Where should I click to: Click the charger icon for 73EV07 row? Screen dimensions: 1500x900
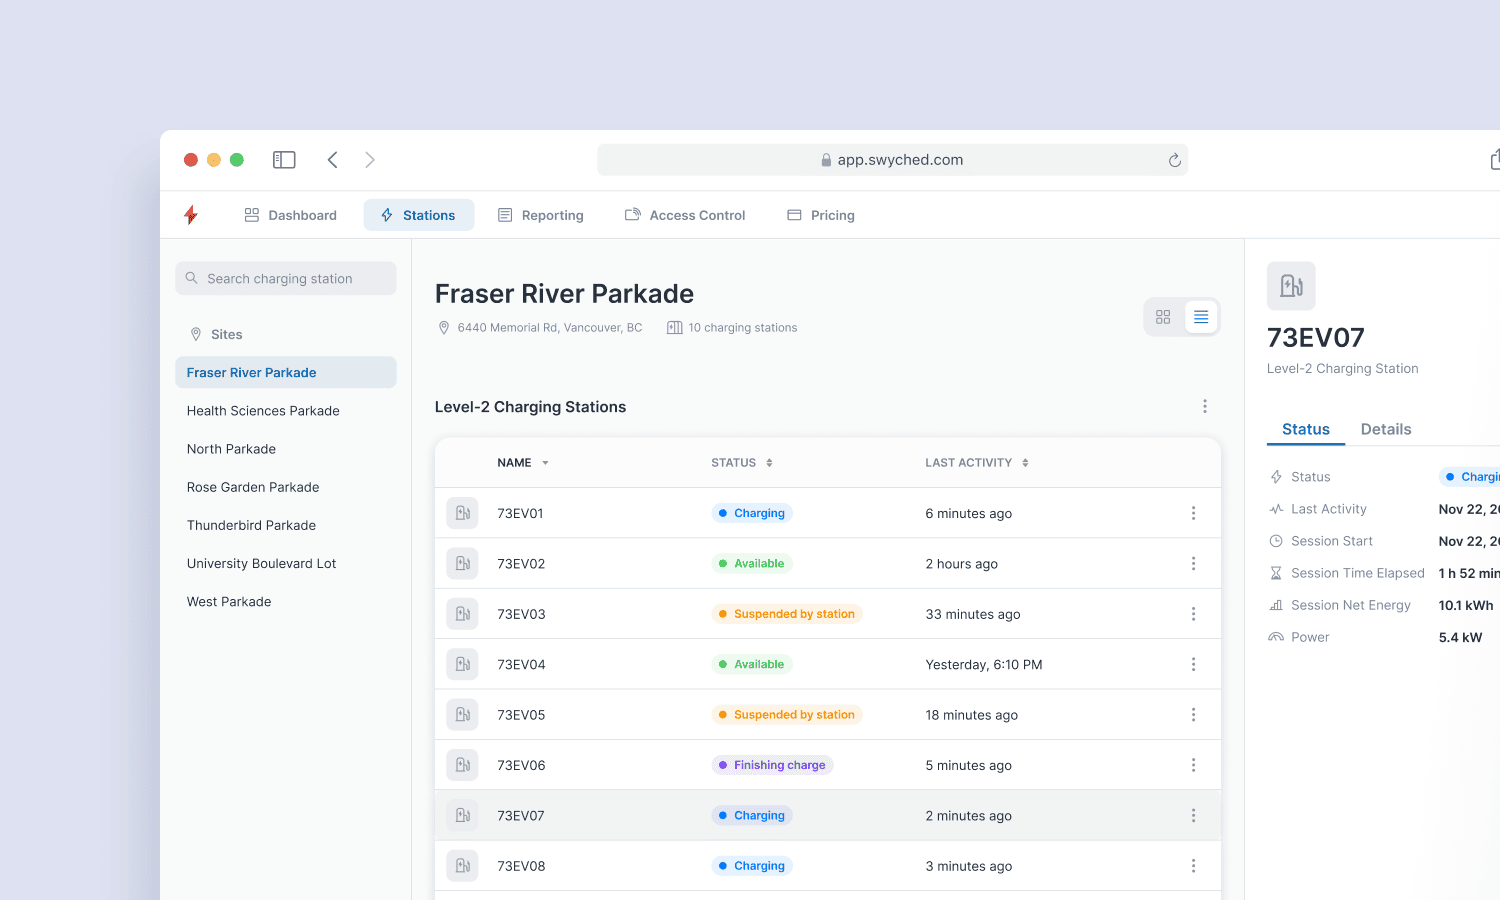click(462, 816)
